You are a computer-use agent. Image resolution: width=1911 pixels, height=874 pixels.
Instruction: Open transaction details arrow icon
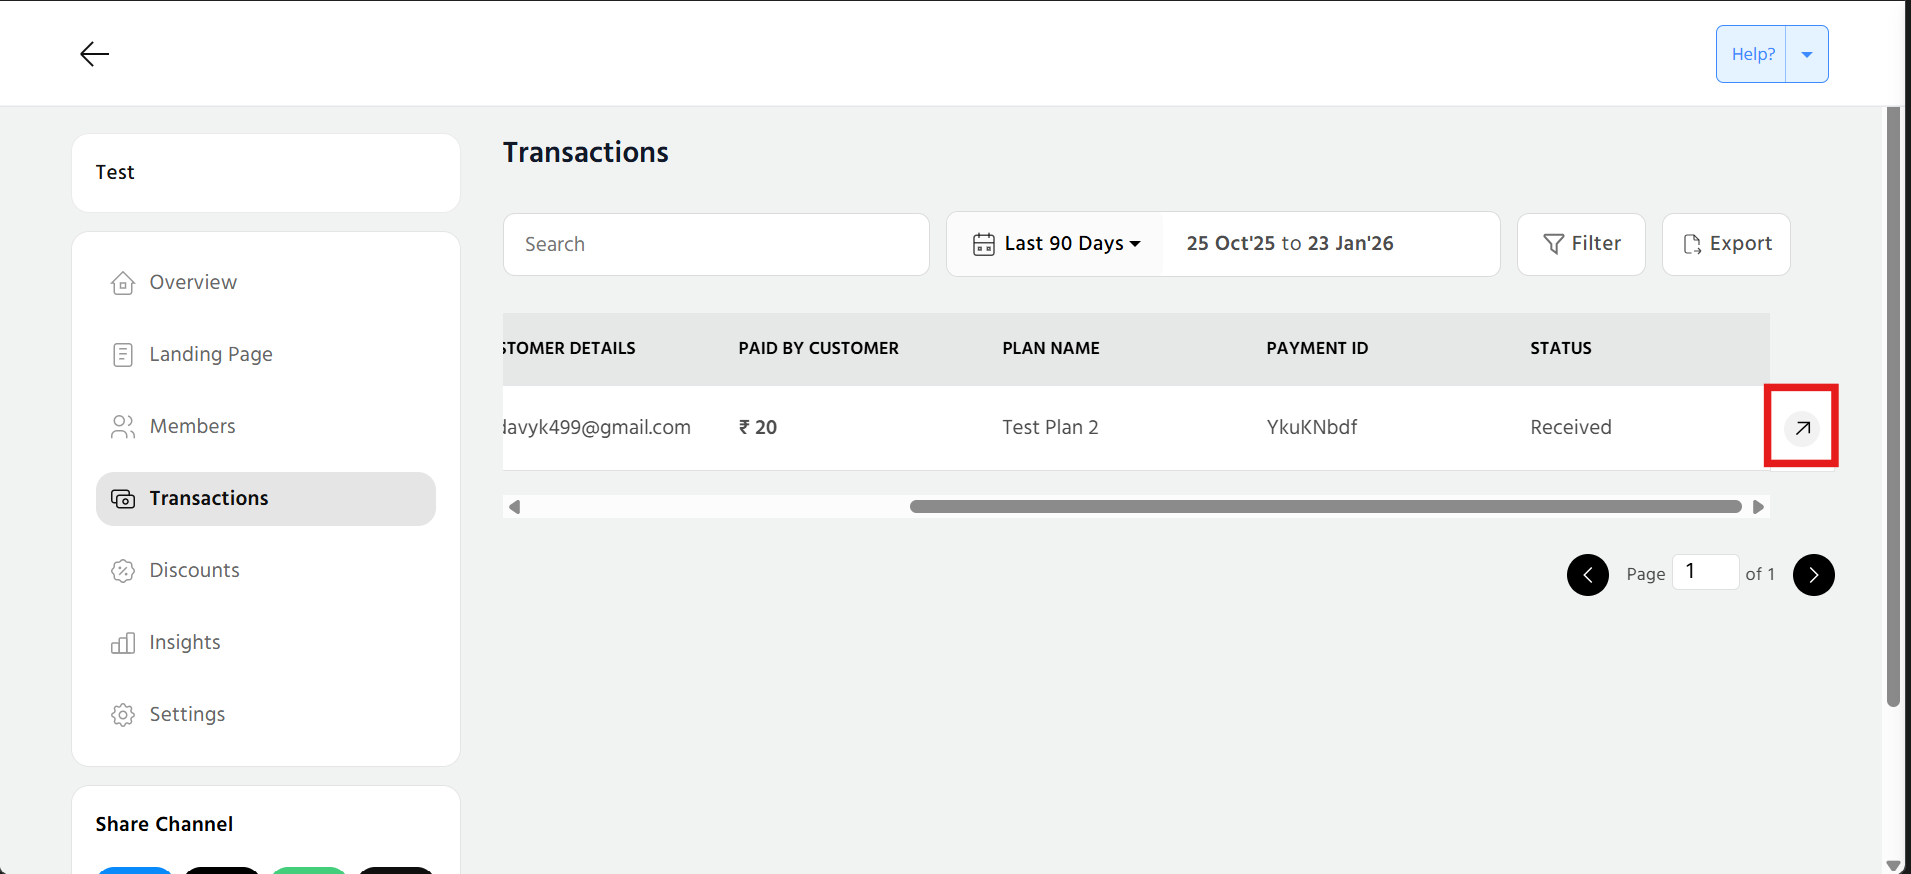[1802, 428]
